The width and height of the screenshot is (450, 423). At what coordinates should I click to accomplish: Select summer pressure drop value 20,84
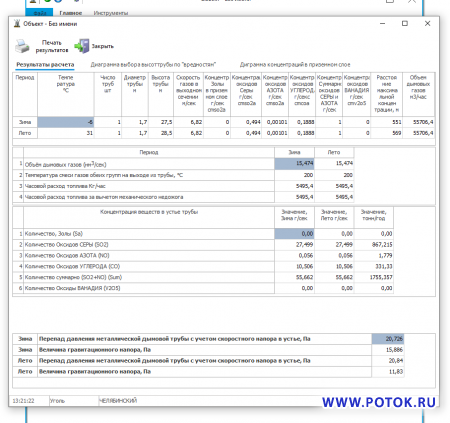click(388, 361)
